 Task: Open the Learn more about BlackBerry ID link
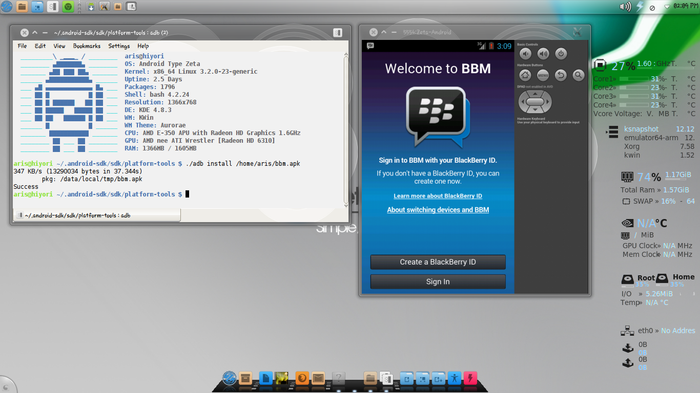pos(438,196)
